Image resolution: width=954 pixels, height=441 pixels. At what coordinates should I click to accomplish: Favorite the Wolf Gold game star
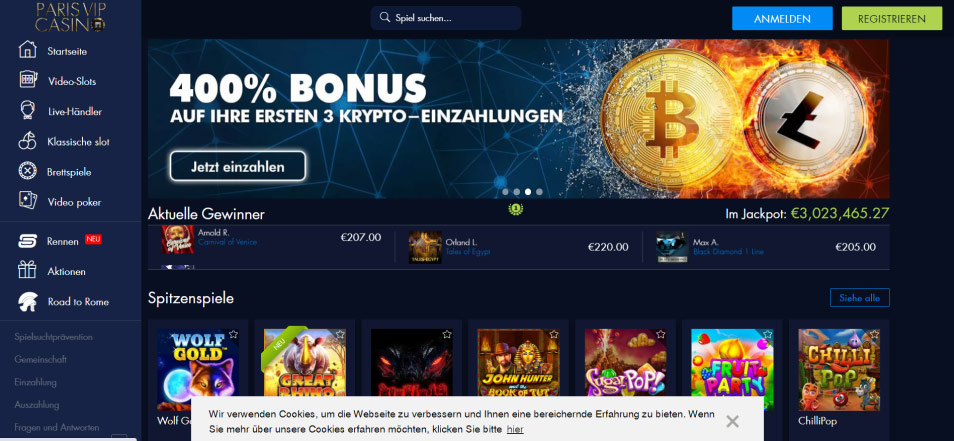tap(234, 334)
